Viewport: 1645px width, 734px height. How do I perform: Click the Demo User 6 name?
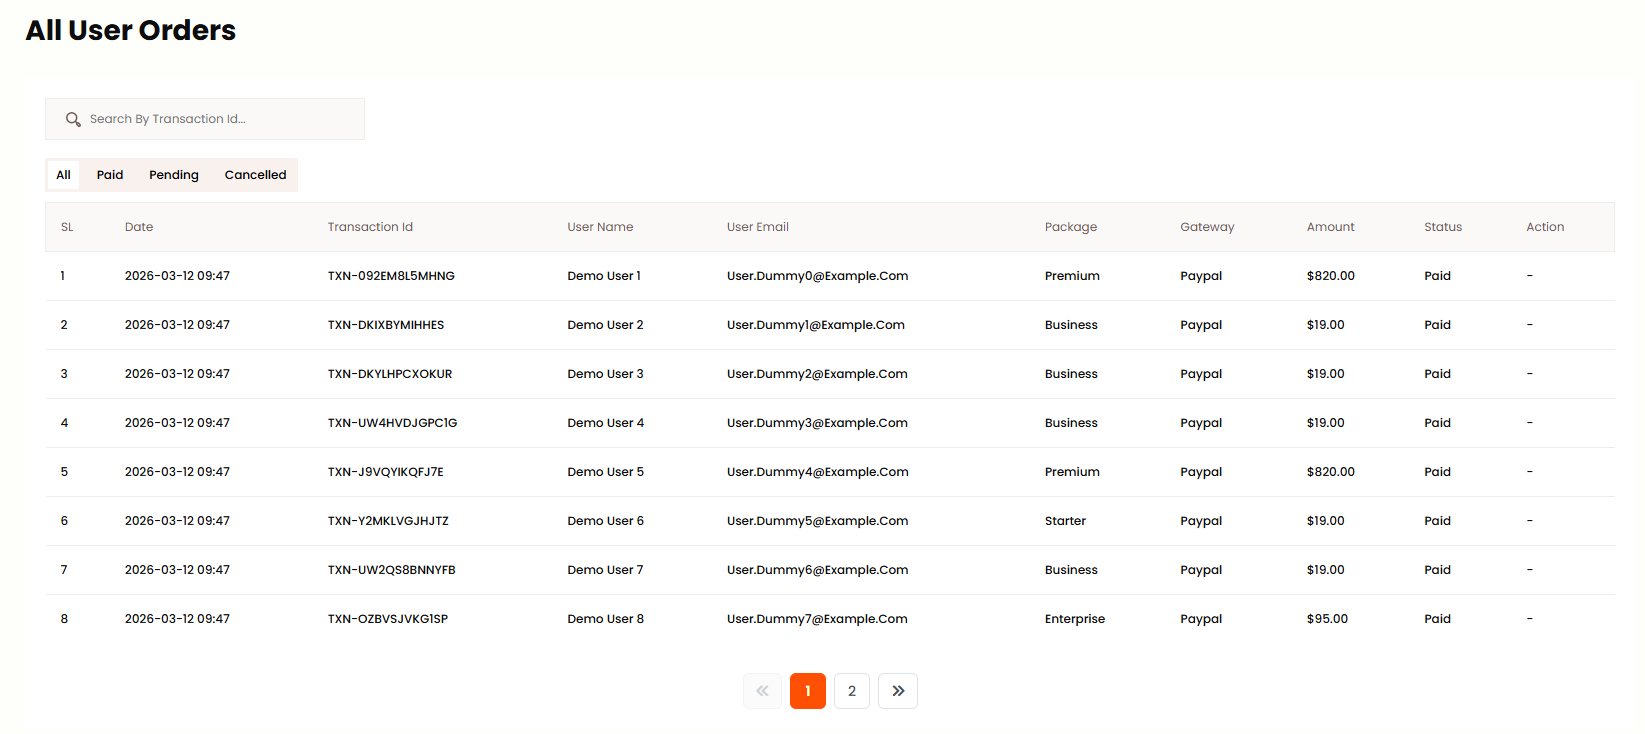click(x=605, y=521)
